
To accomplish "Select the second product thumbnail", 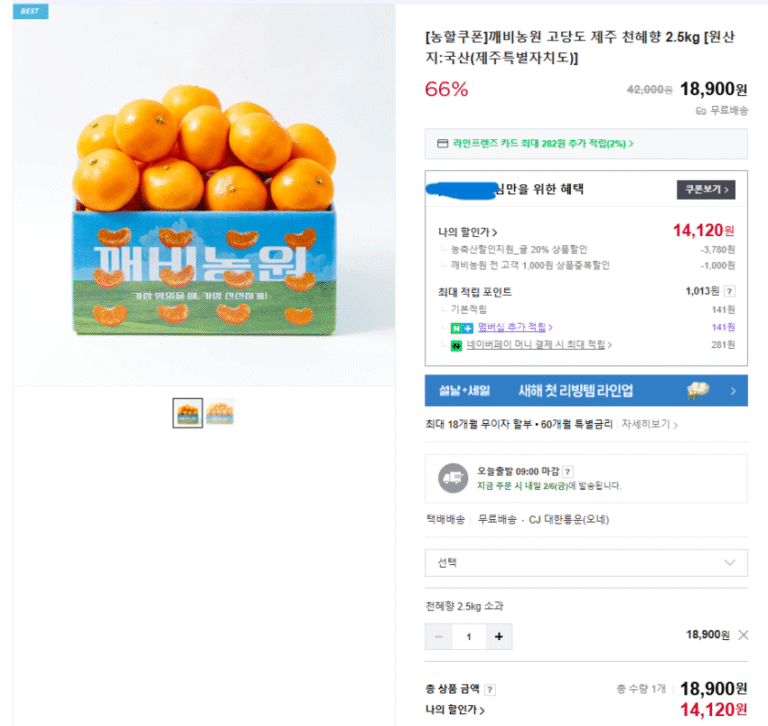I will pos(220,412).
